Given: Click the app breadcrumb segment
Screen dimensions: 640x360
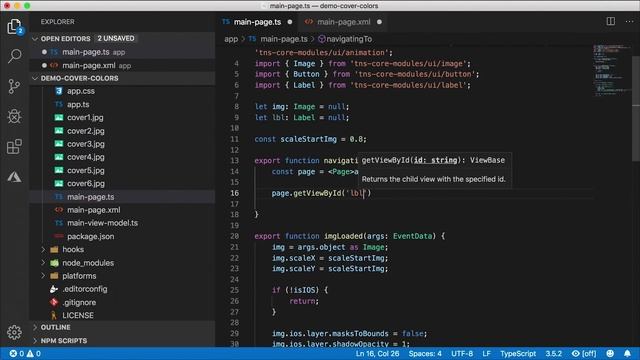Looking at the screenshot, I should pyautogui.click(x=231, y=39).
